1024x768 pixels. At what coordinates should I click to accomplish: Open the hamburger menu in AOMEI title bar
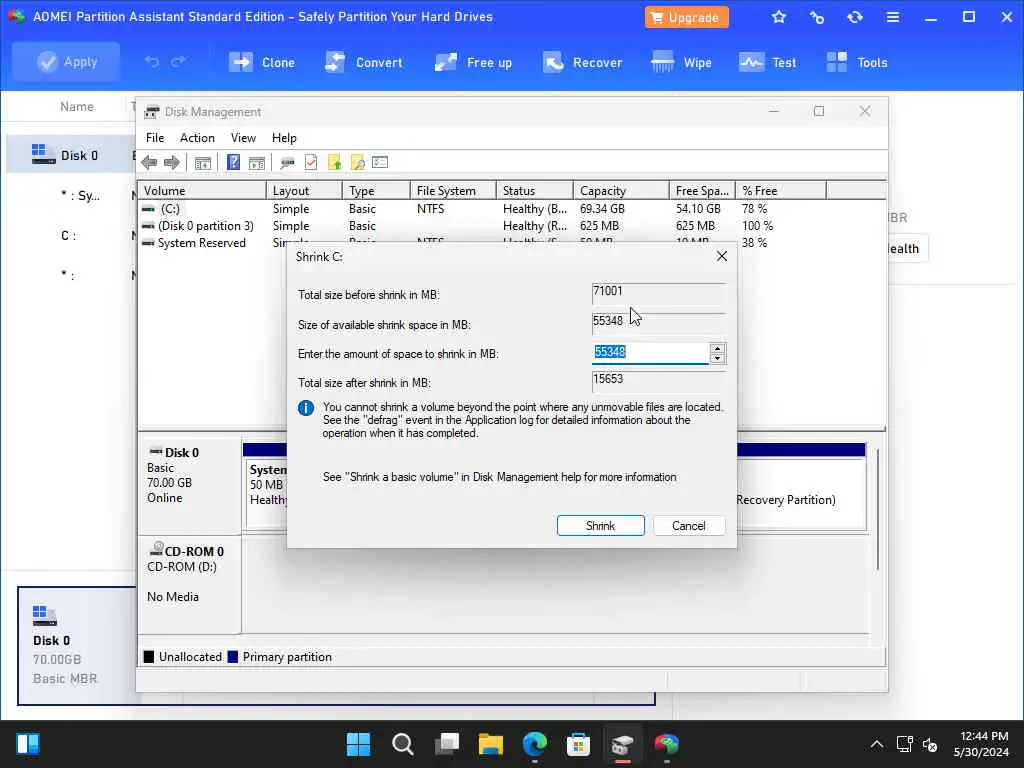pos(892,17)
